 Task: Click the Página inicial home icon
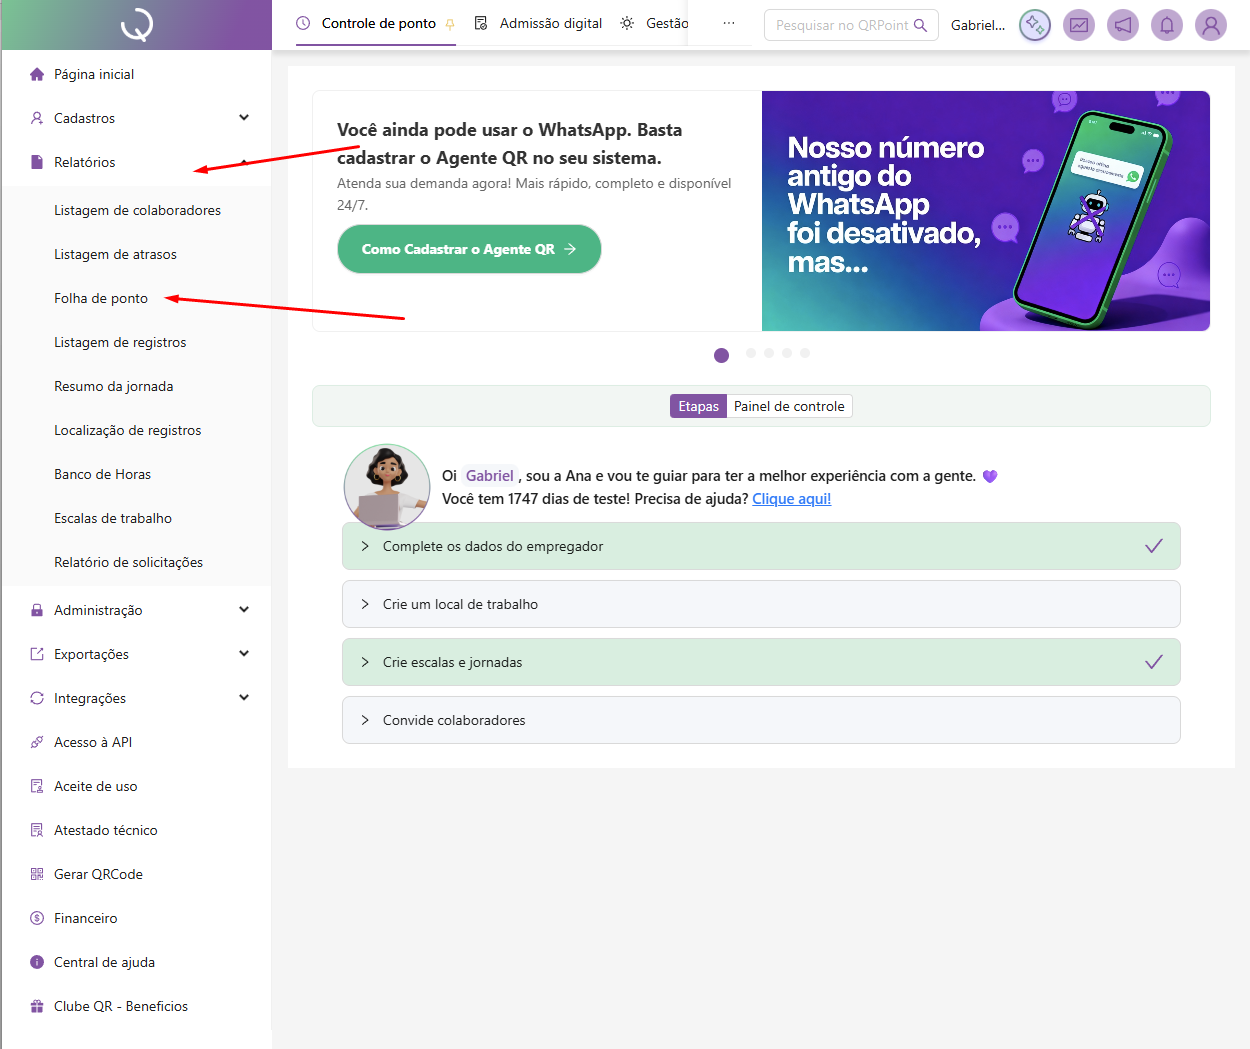click(x=37, y=74)
